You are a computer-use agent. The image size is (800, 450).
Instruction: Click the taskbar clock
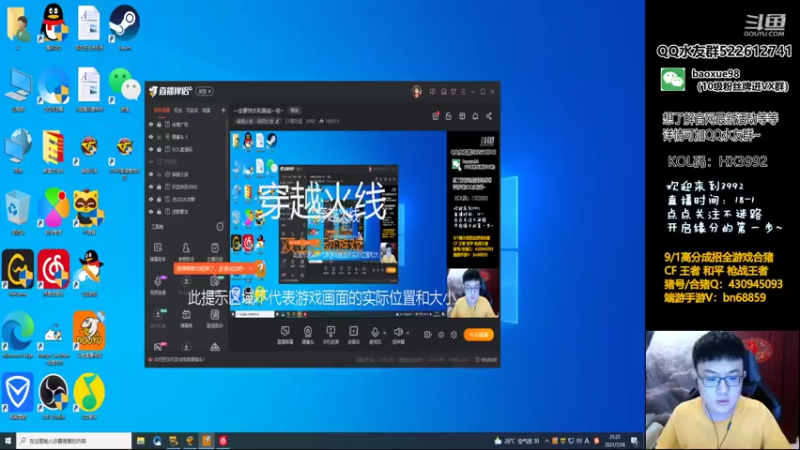[615, 441]
